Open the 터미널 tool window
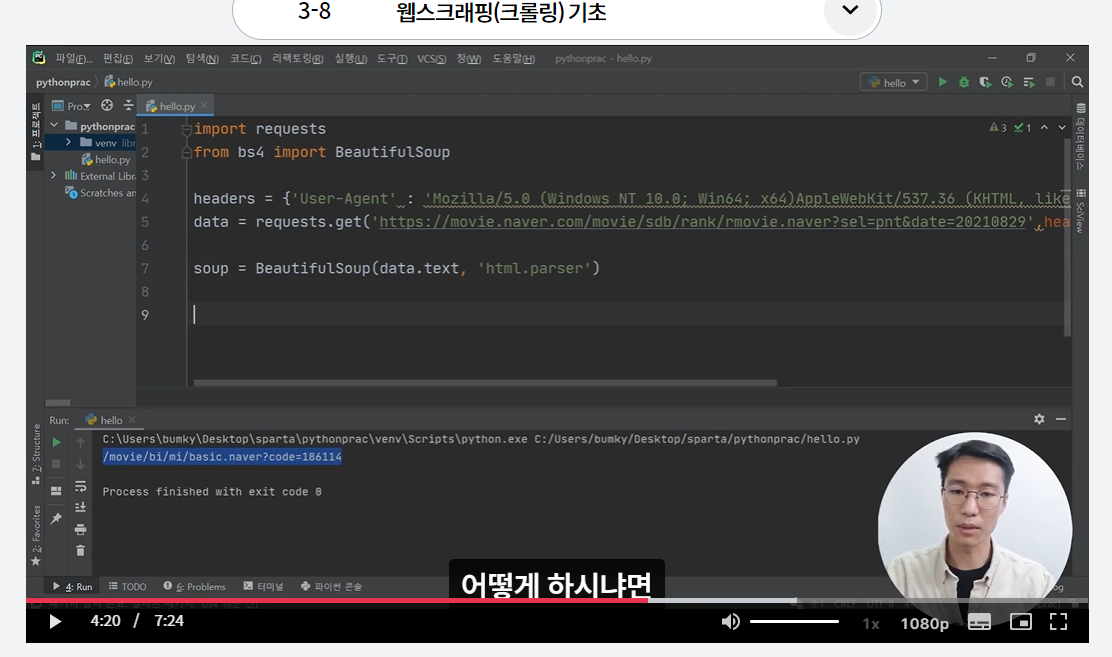The image size is (1112, 657). coord(263,587)
